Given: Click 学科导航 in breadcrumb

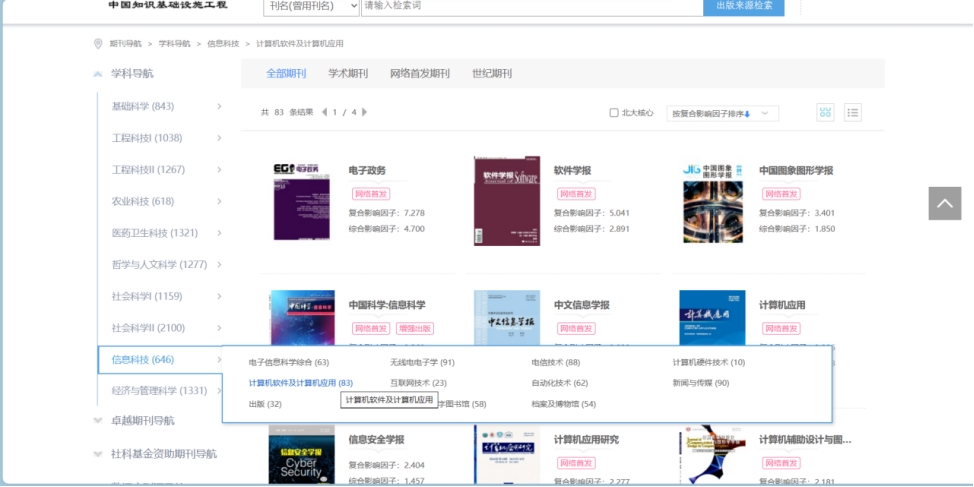Looking at the screenshot, I should (x=175, y=43).
